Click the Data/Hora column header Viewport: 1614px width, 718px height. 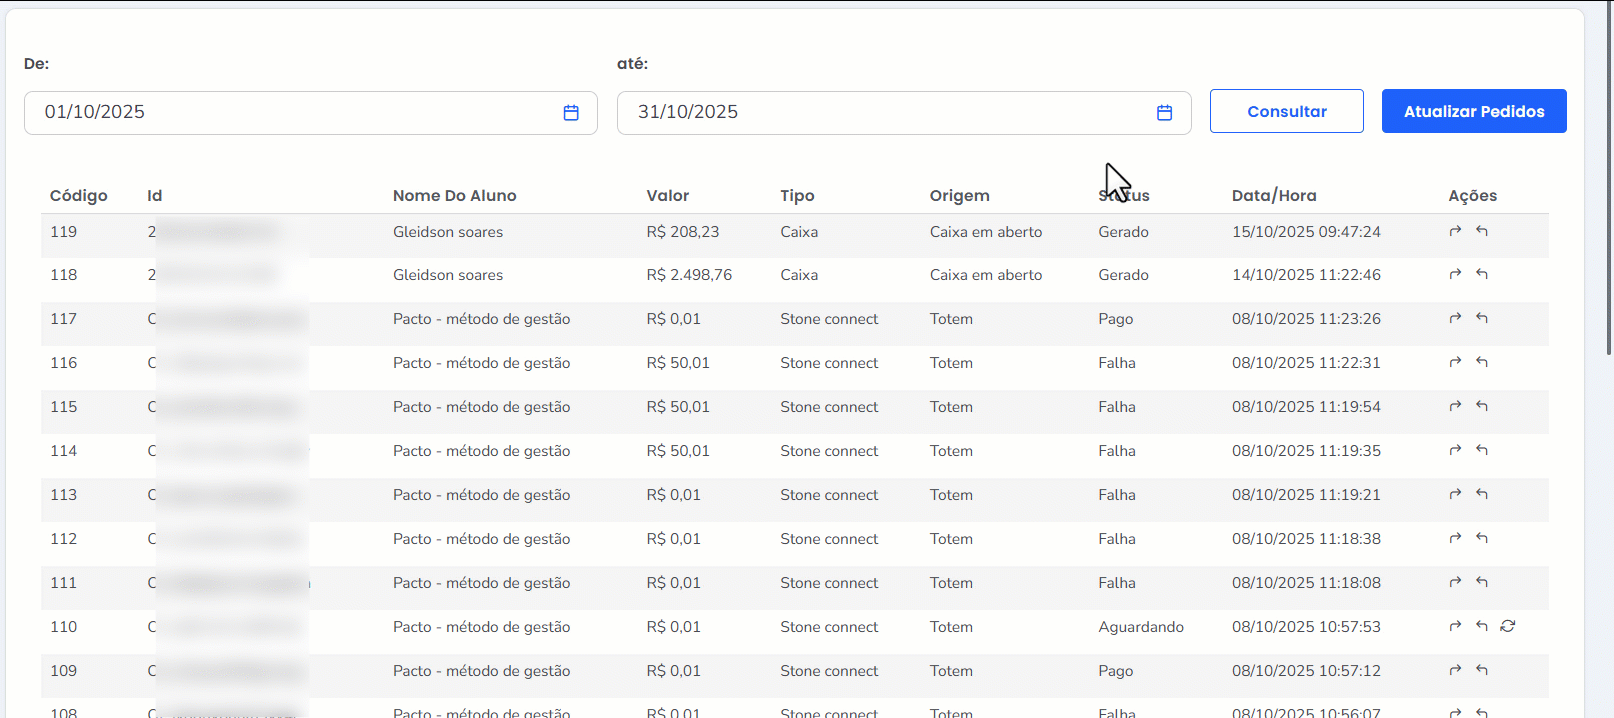(1273, 196)
